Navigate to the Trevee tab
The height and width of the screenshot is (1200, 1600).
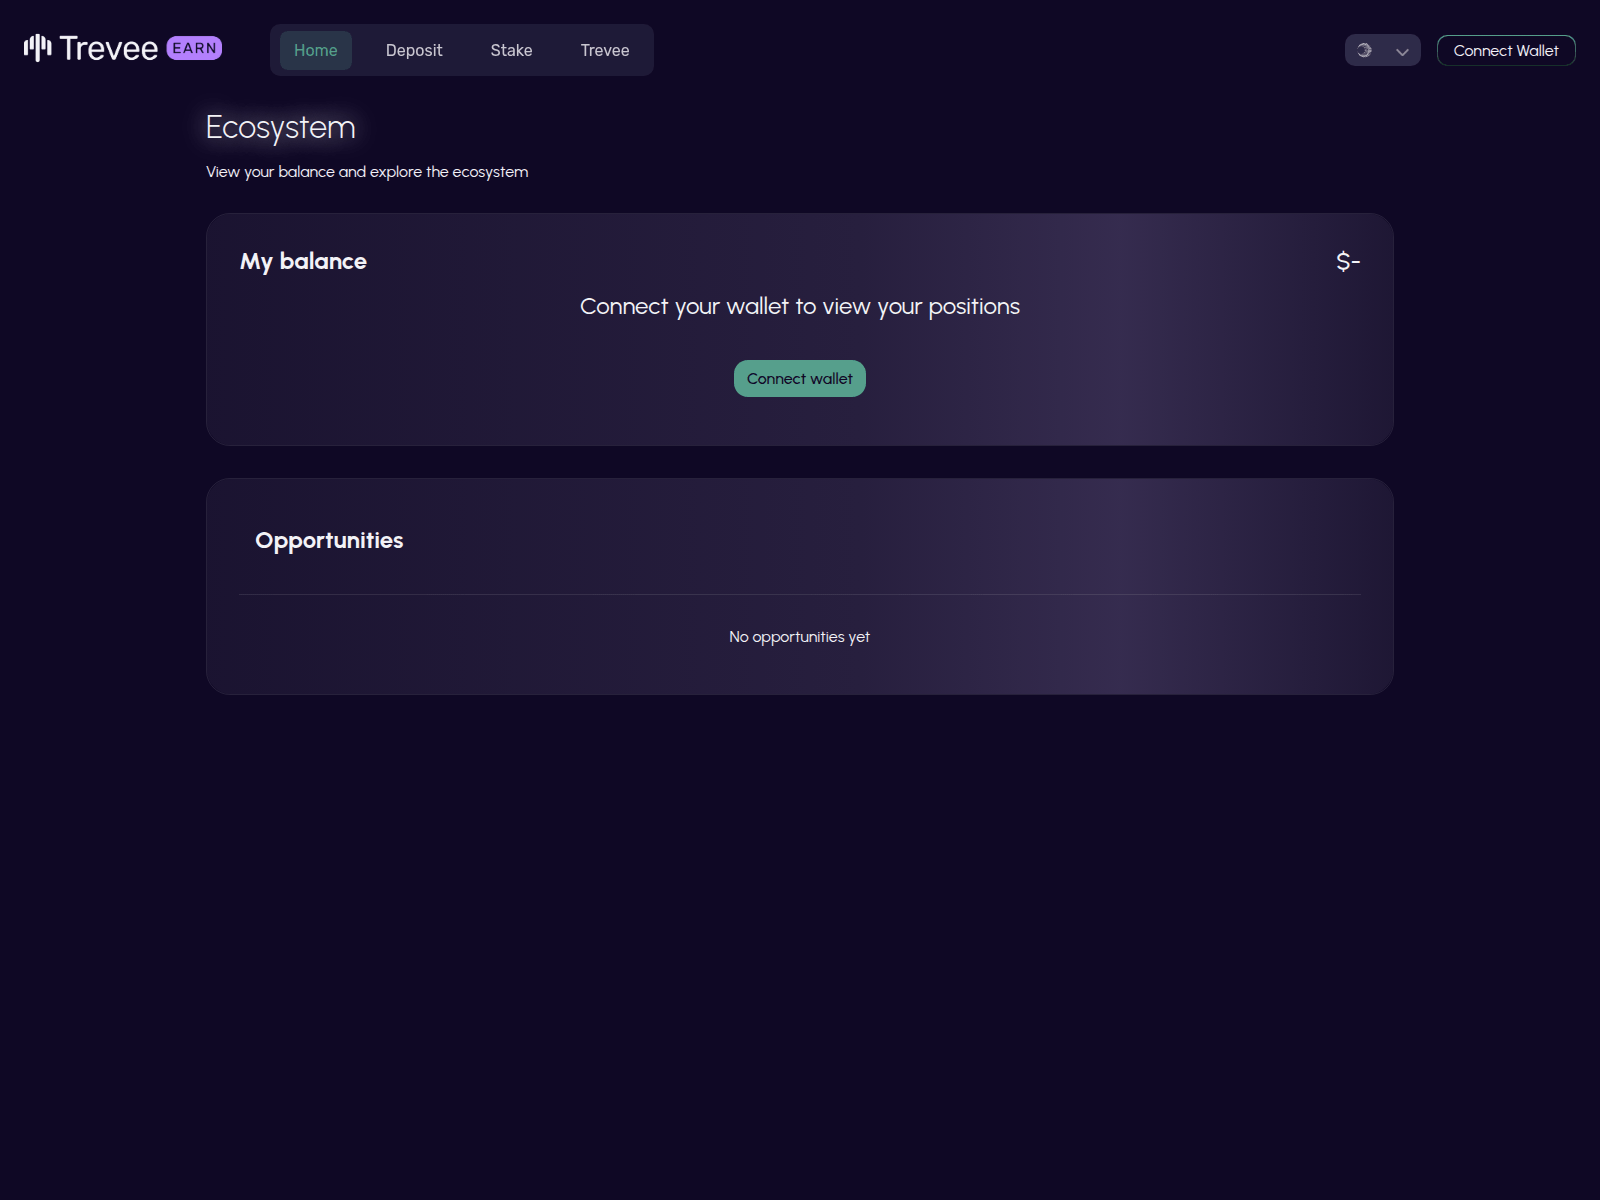coord(605,50)
